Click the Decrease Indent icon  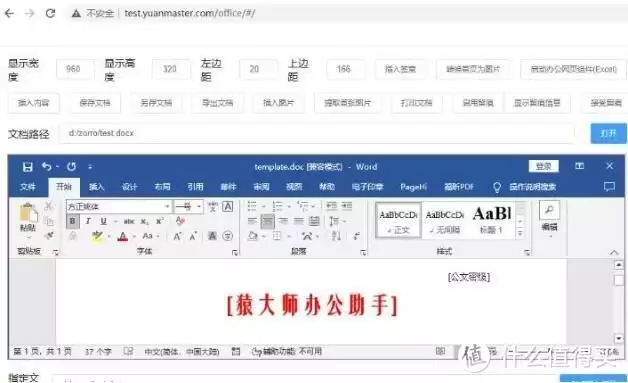(331, 206)
